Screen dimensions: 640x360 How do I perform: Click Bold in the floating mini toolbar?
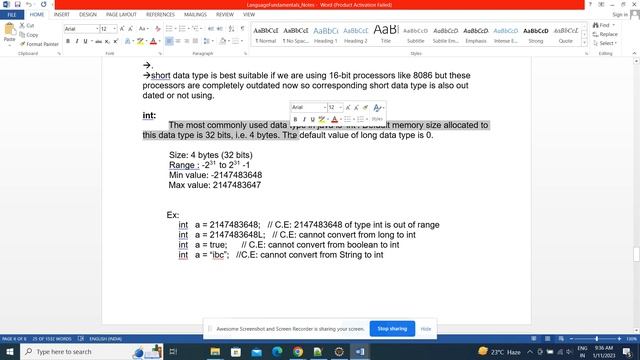coord(296,119)
